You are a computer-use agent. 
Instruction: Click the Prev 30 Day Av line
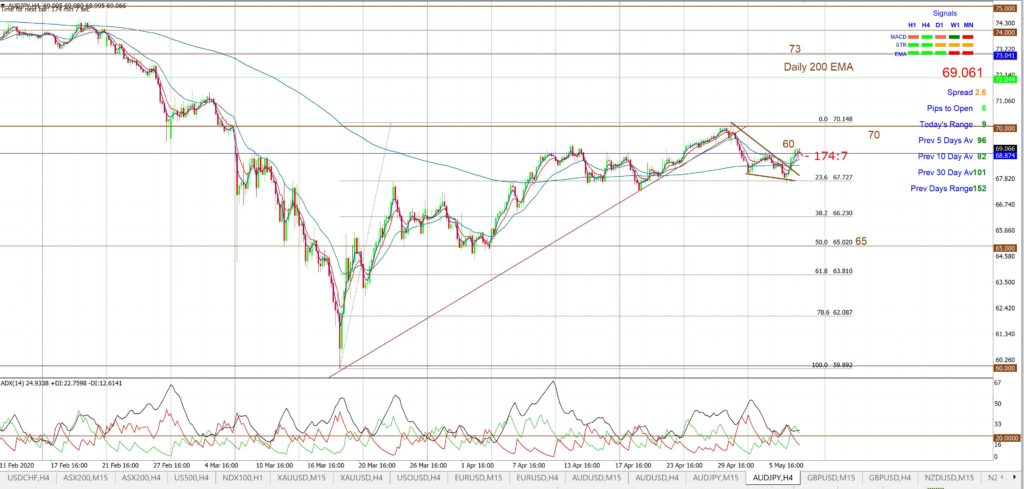click(x=952, y=172)
